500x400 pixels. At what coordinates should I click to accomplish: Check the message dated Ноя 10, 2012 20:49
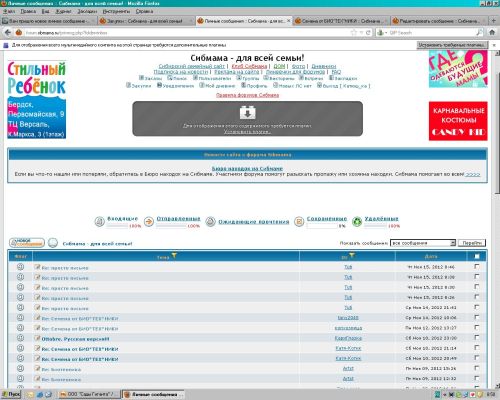477,358
